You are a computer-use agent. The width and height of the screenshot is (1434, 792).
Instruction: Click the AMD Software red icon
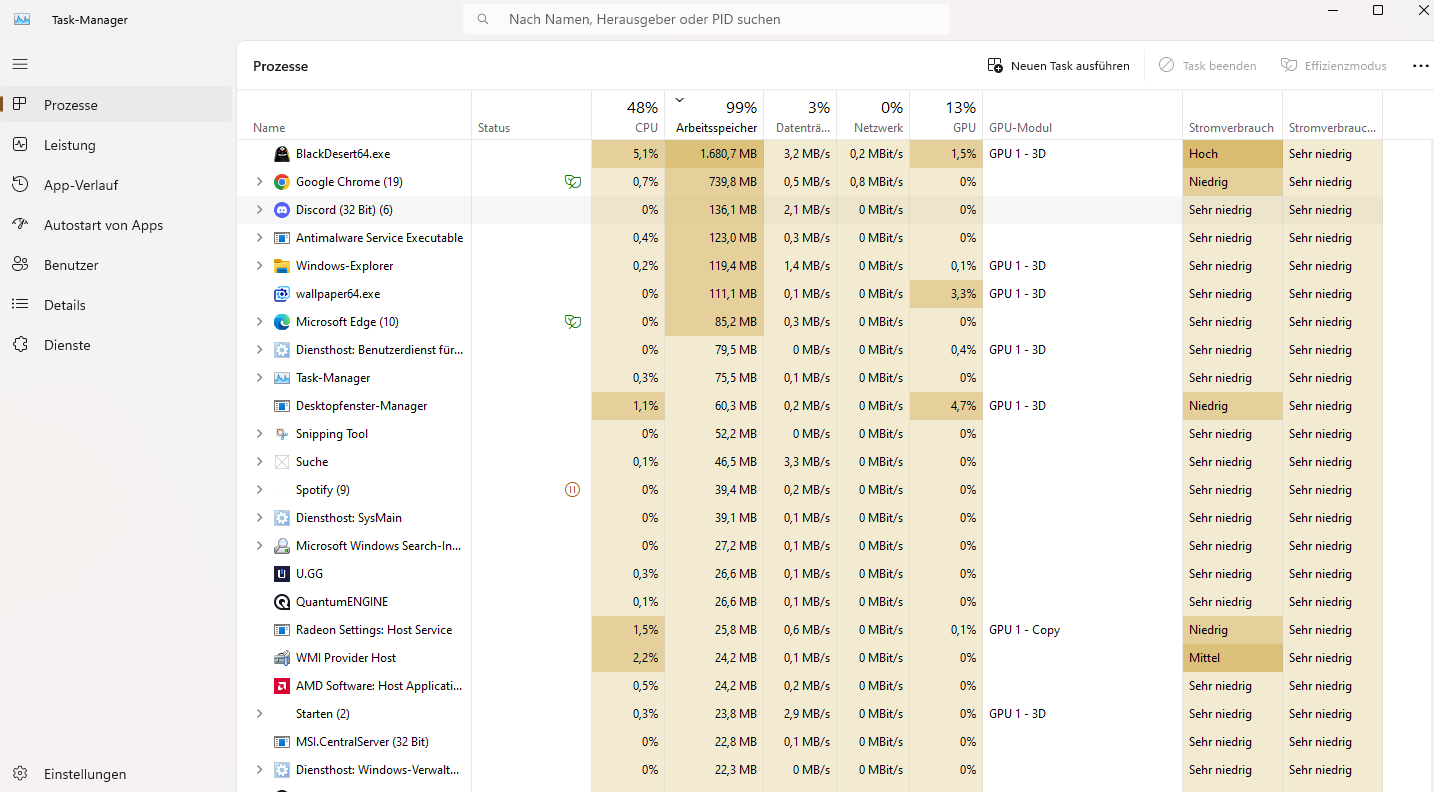[x=282, y=686]
